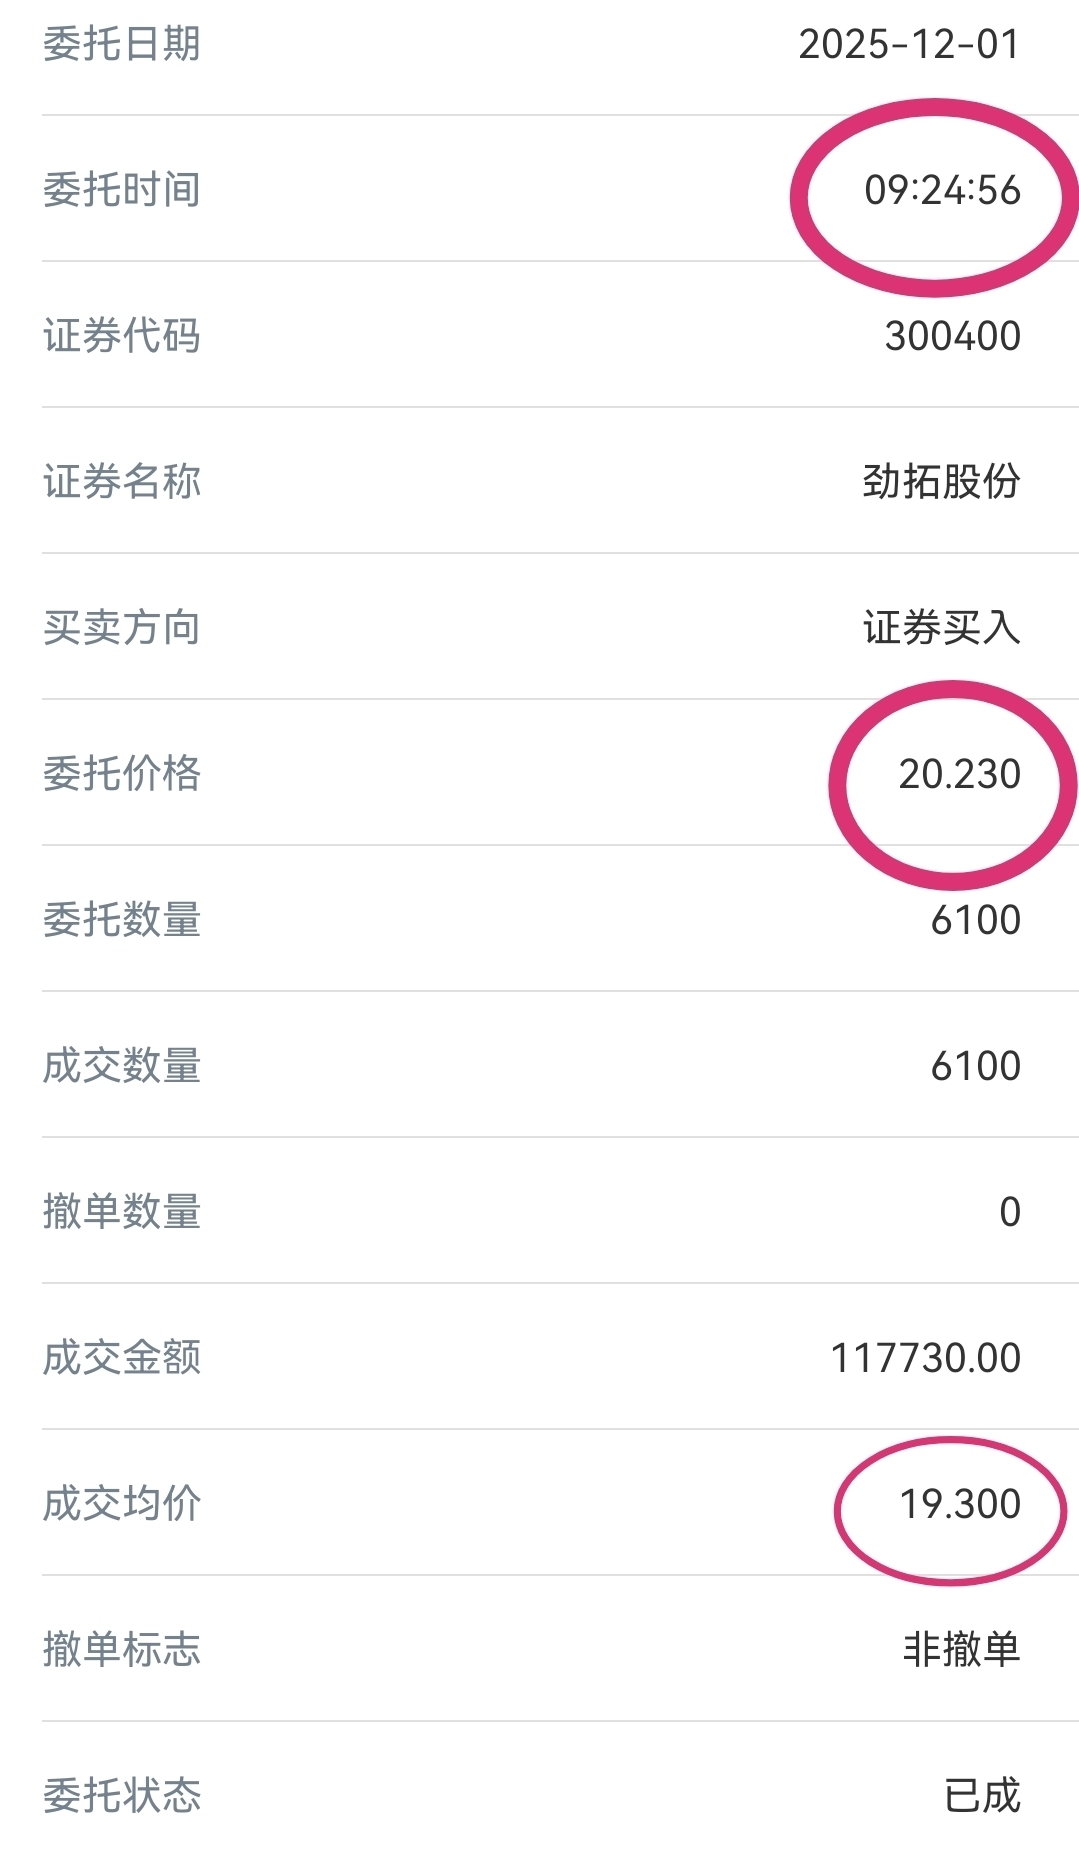Tap the 证券代码 label

(x=122, y=336)
